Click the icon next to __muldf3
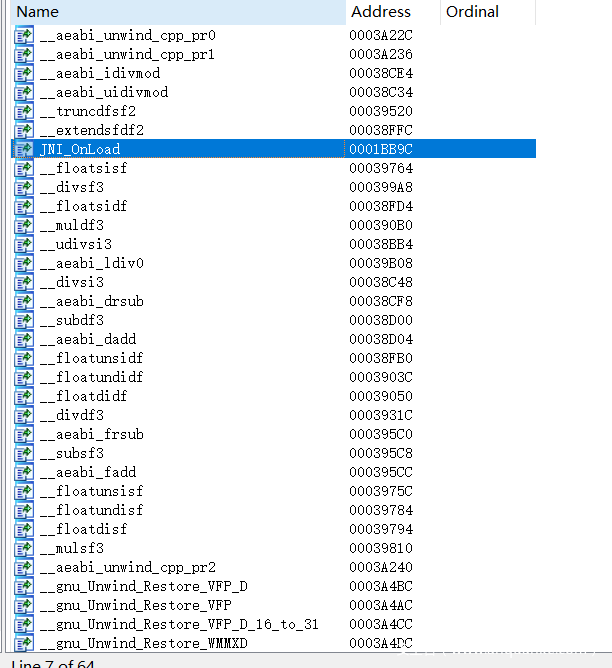612x668 pixels. pyautogui.click(x=23, y=225)
